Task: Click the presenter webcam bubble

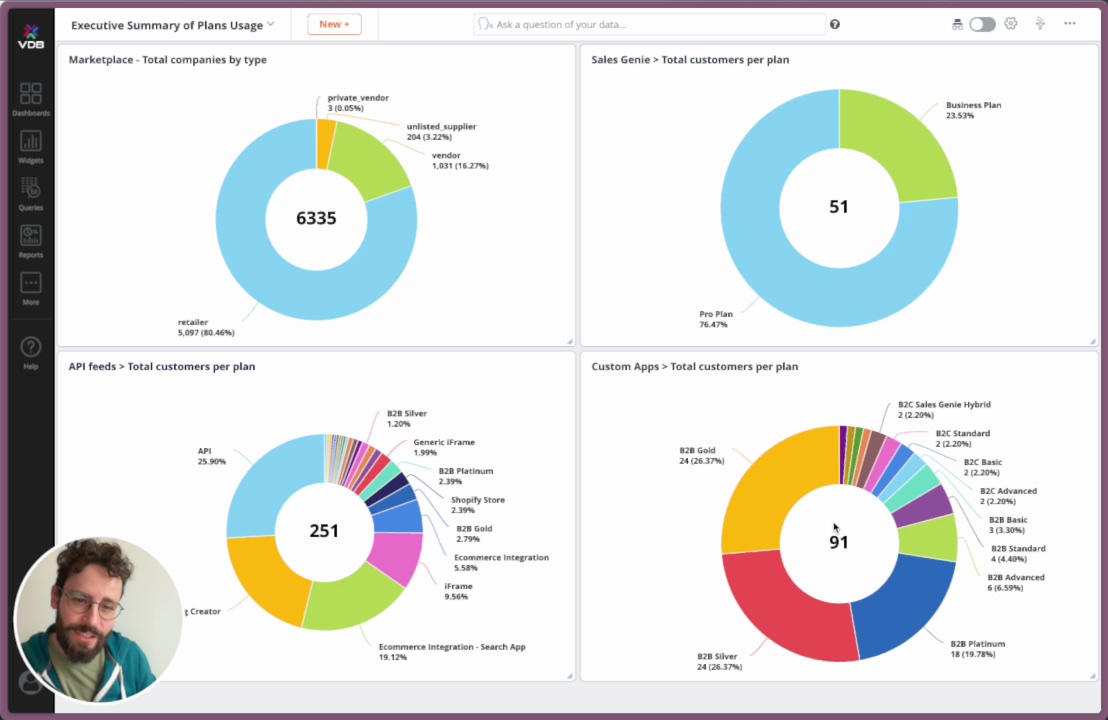Action: click(x=98, y=620)
